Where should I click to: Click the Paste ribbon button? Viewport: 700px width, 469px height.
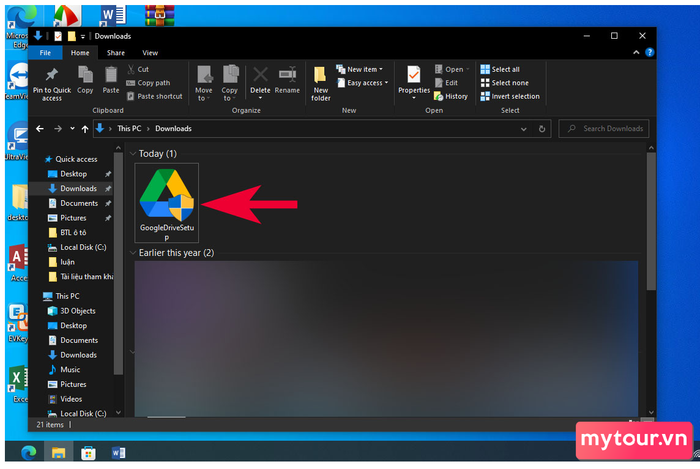111,80
